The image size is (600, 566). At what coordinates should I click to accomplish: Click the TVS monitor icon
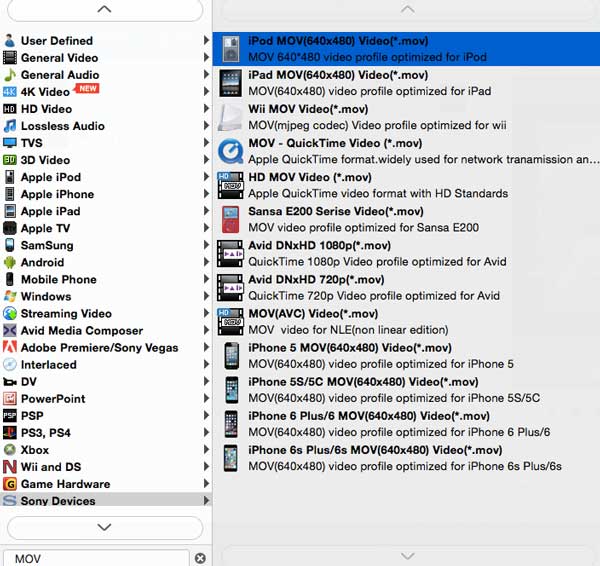pos(10,143)
